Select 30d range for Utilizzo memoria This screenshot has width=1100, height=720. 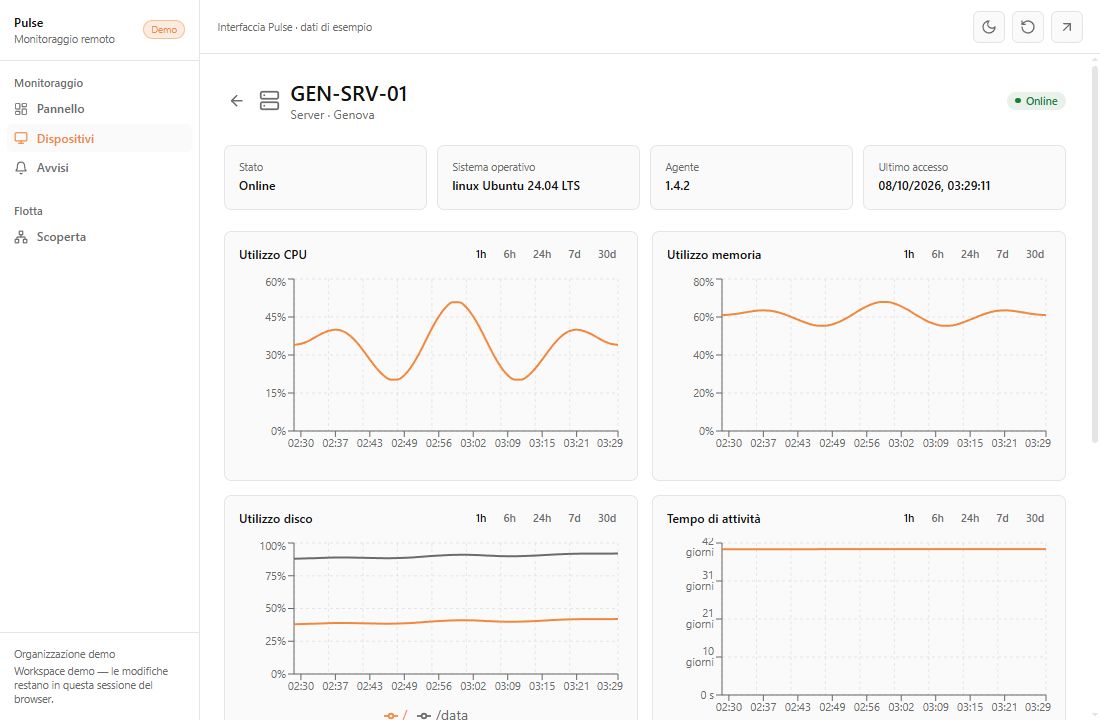[x=1035, y=254]
